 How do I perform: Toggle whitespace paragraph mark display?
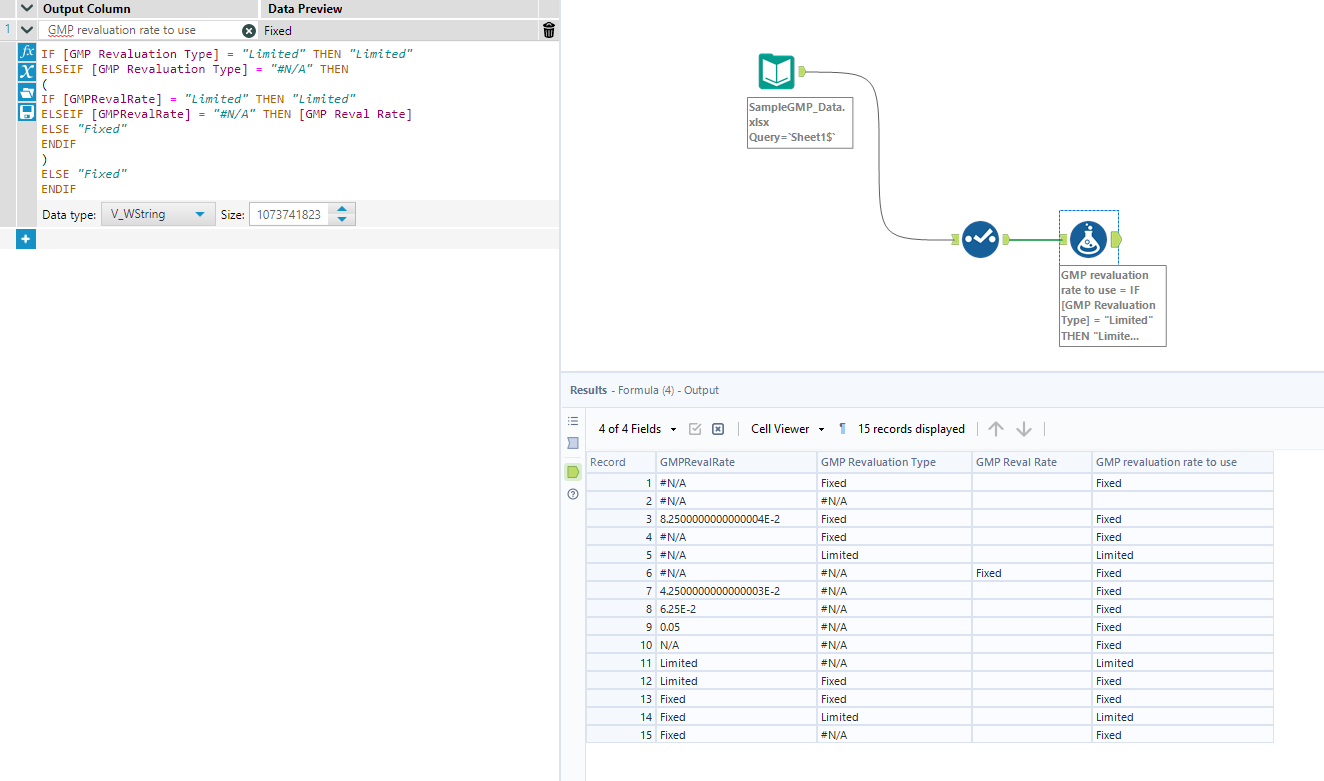pyautogui.click(x=842, y=429)
